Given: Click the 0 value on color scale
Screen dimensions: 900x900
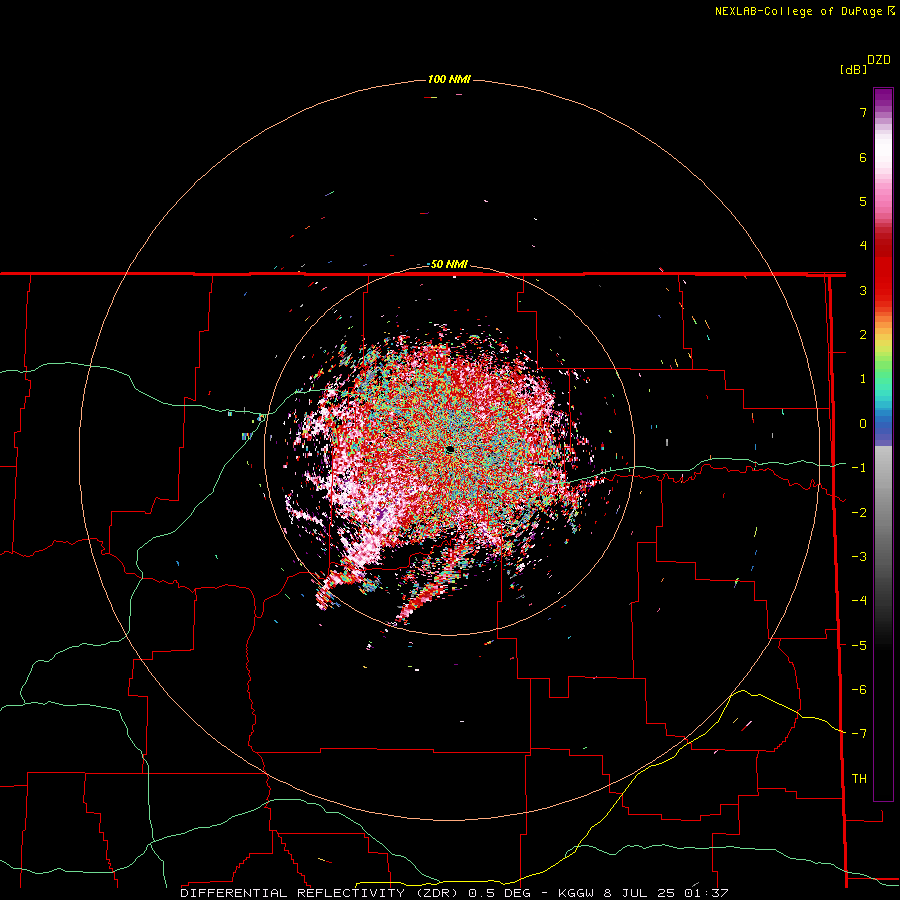Looking at the screenshot, I should 863,424.
